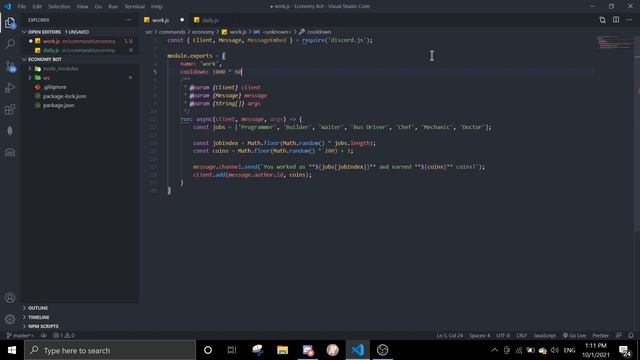Open the Run menu
The width and height of the screenshot is (640, 360).
(113, 7)
